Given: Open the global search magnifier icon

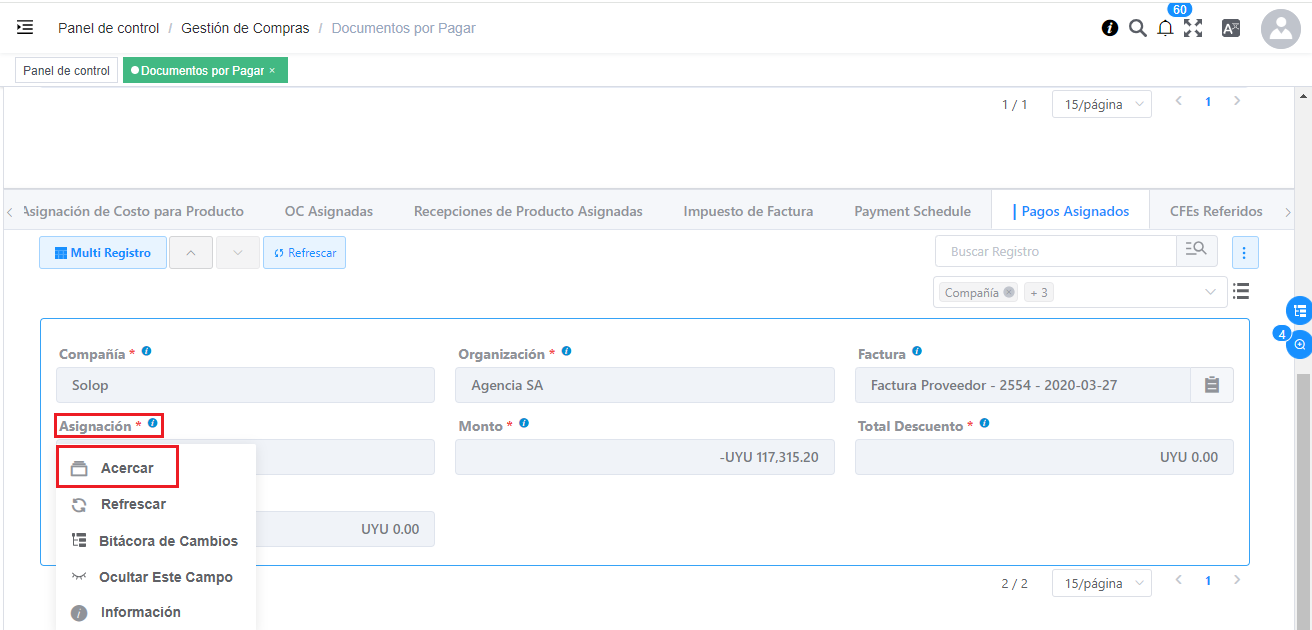Looking at the screenshot, I should click(x=1137, y=28).
